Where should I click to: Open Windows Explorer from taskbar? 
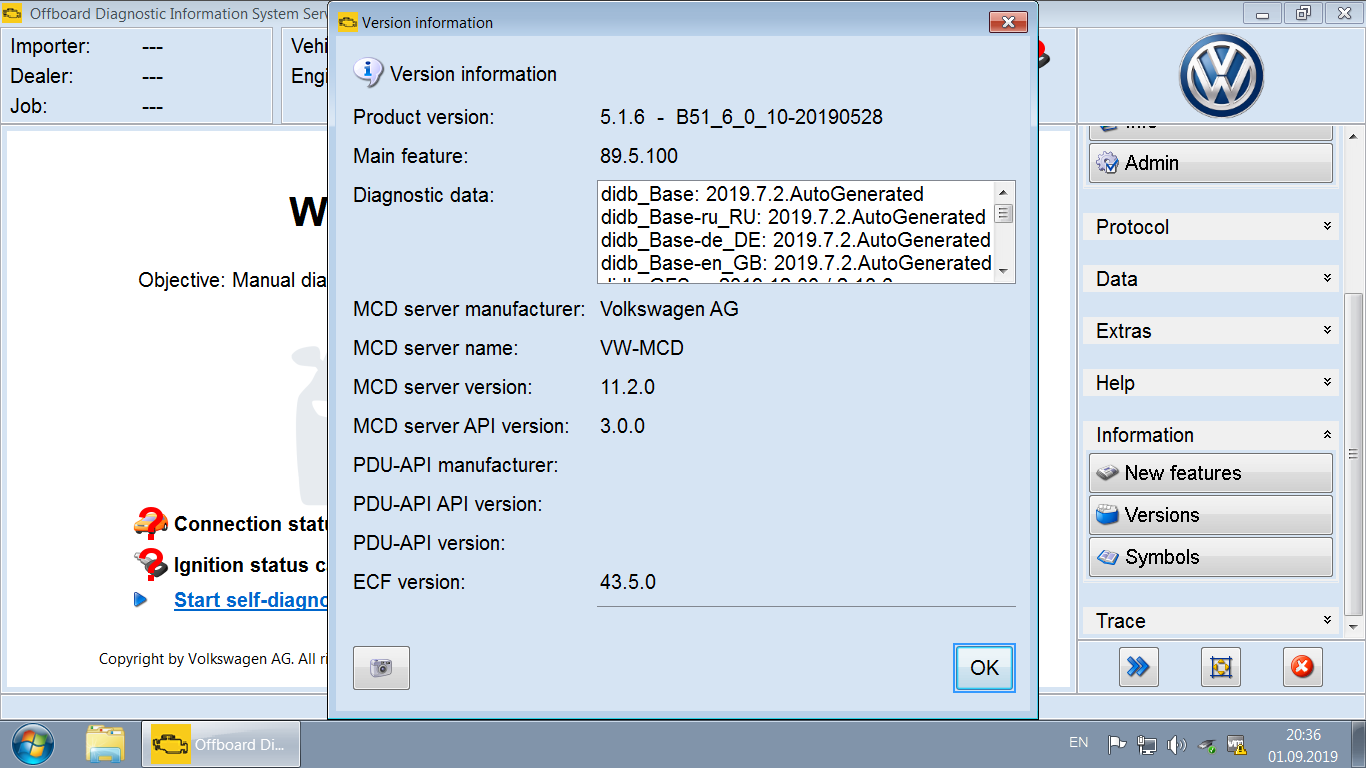point(105,744)
